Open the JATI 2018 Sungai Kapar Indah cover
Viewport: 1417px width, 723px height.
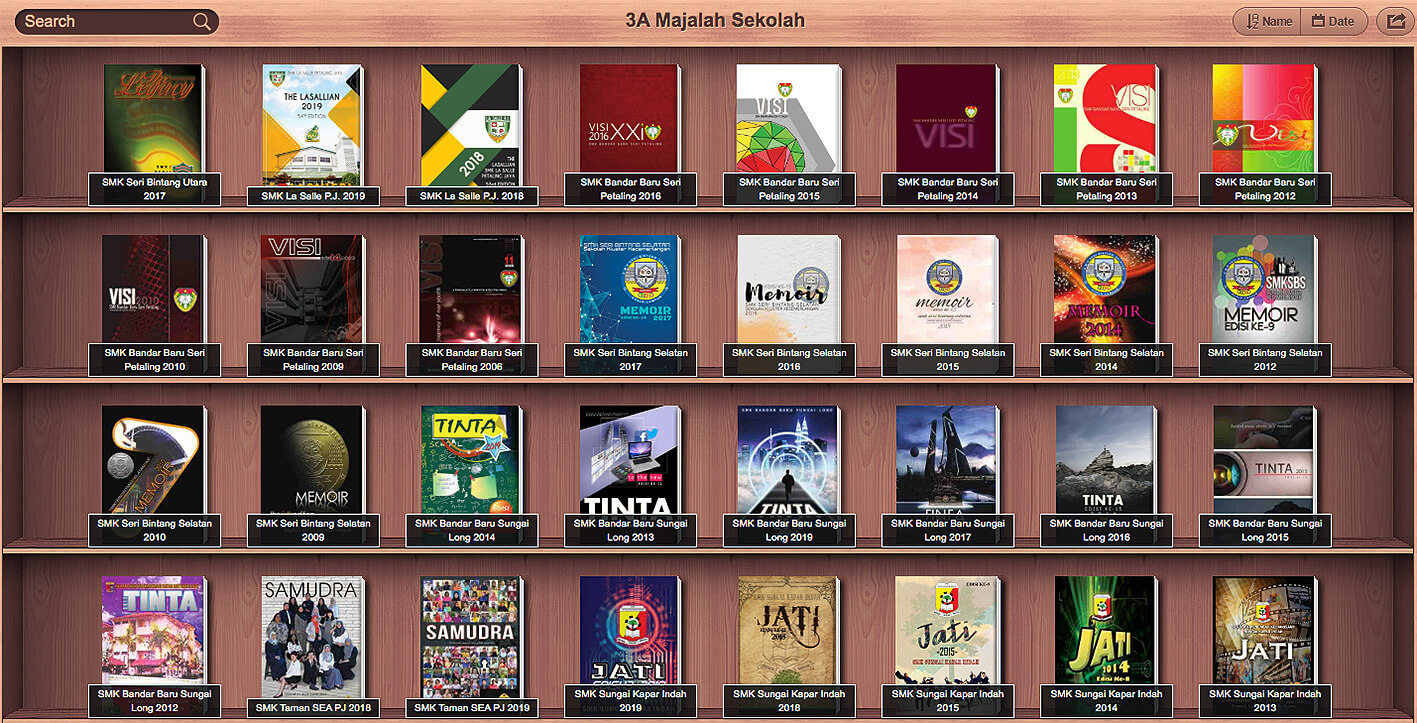[789, 630]
